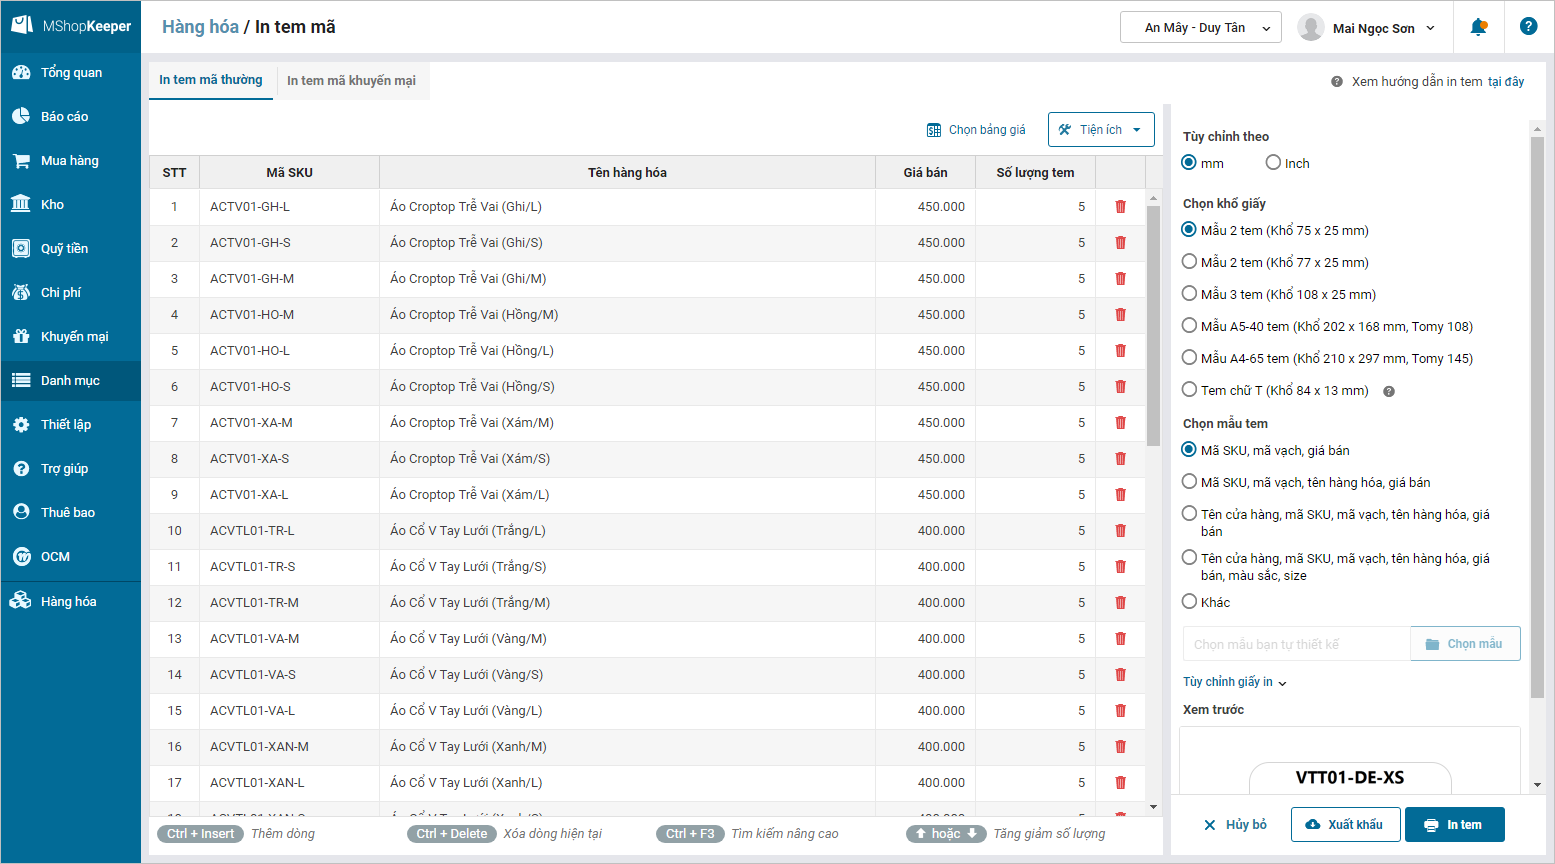Click the product table vertical scrollbar

[x=1153, y=325]
